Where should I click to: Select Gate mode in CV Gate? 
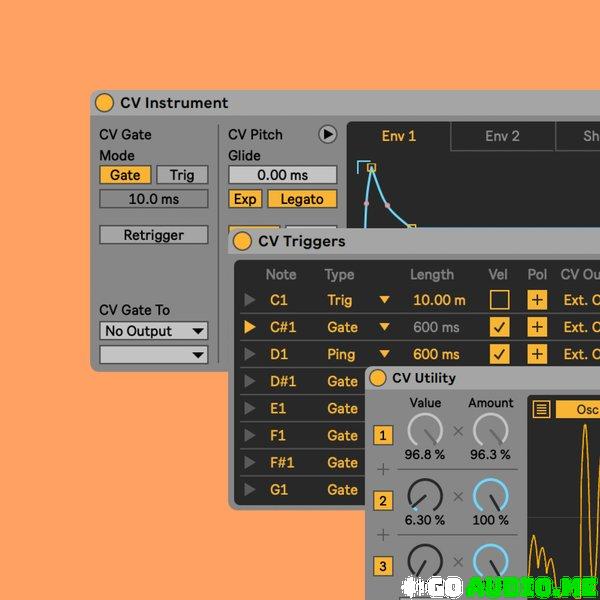[x=125, y=175]
